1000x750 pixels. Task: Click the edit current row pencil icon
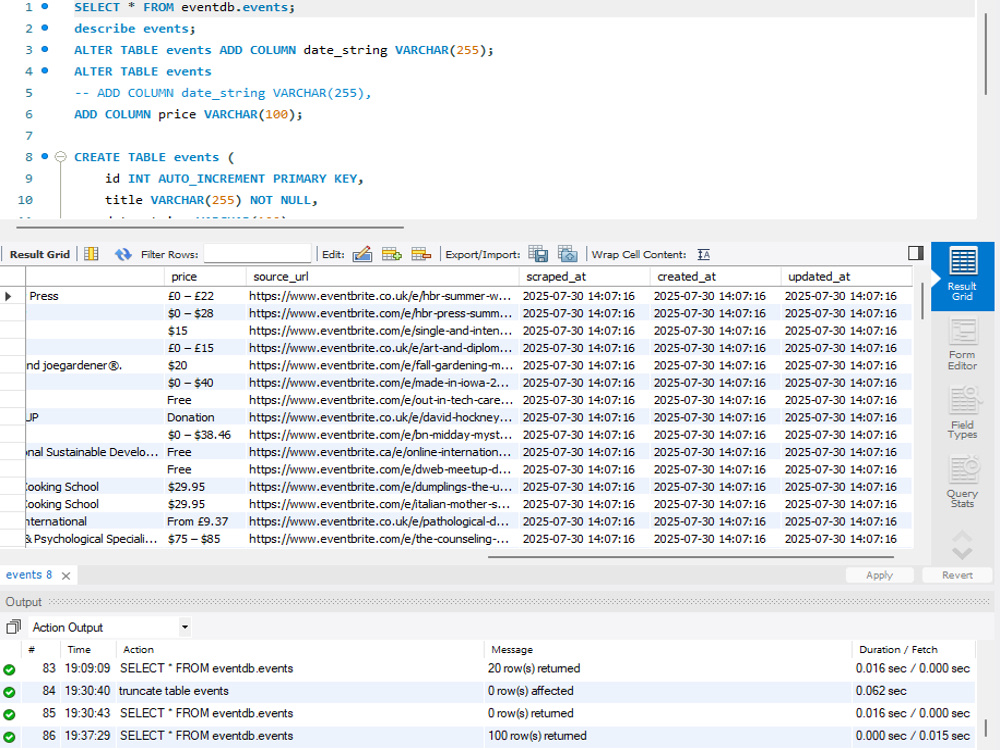click(362, 254)
